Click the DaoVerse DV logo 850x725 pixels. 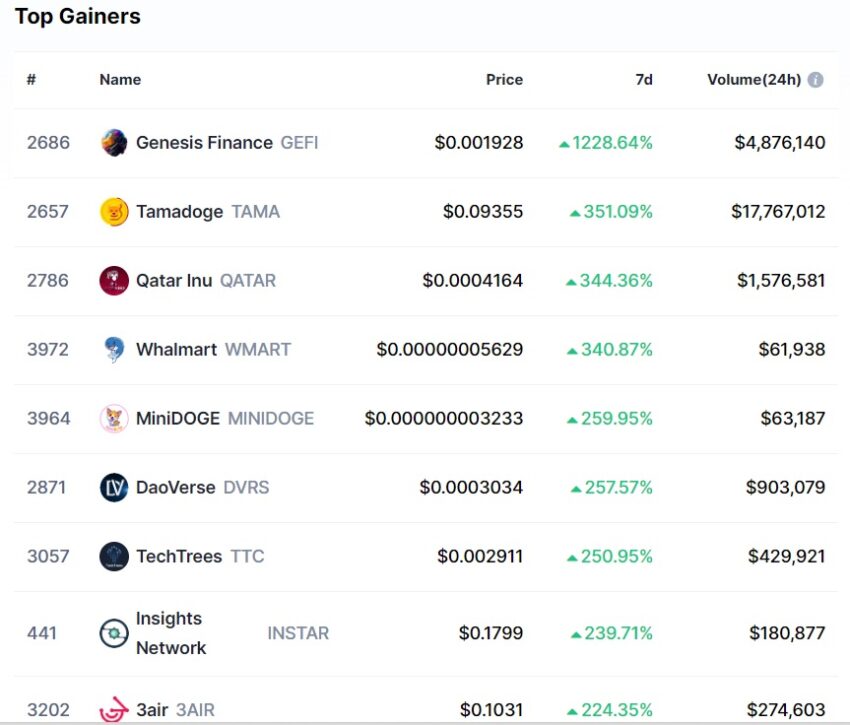pos(114,487)
